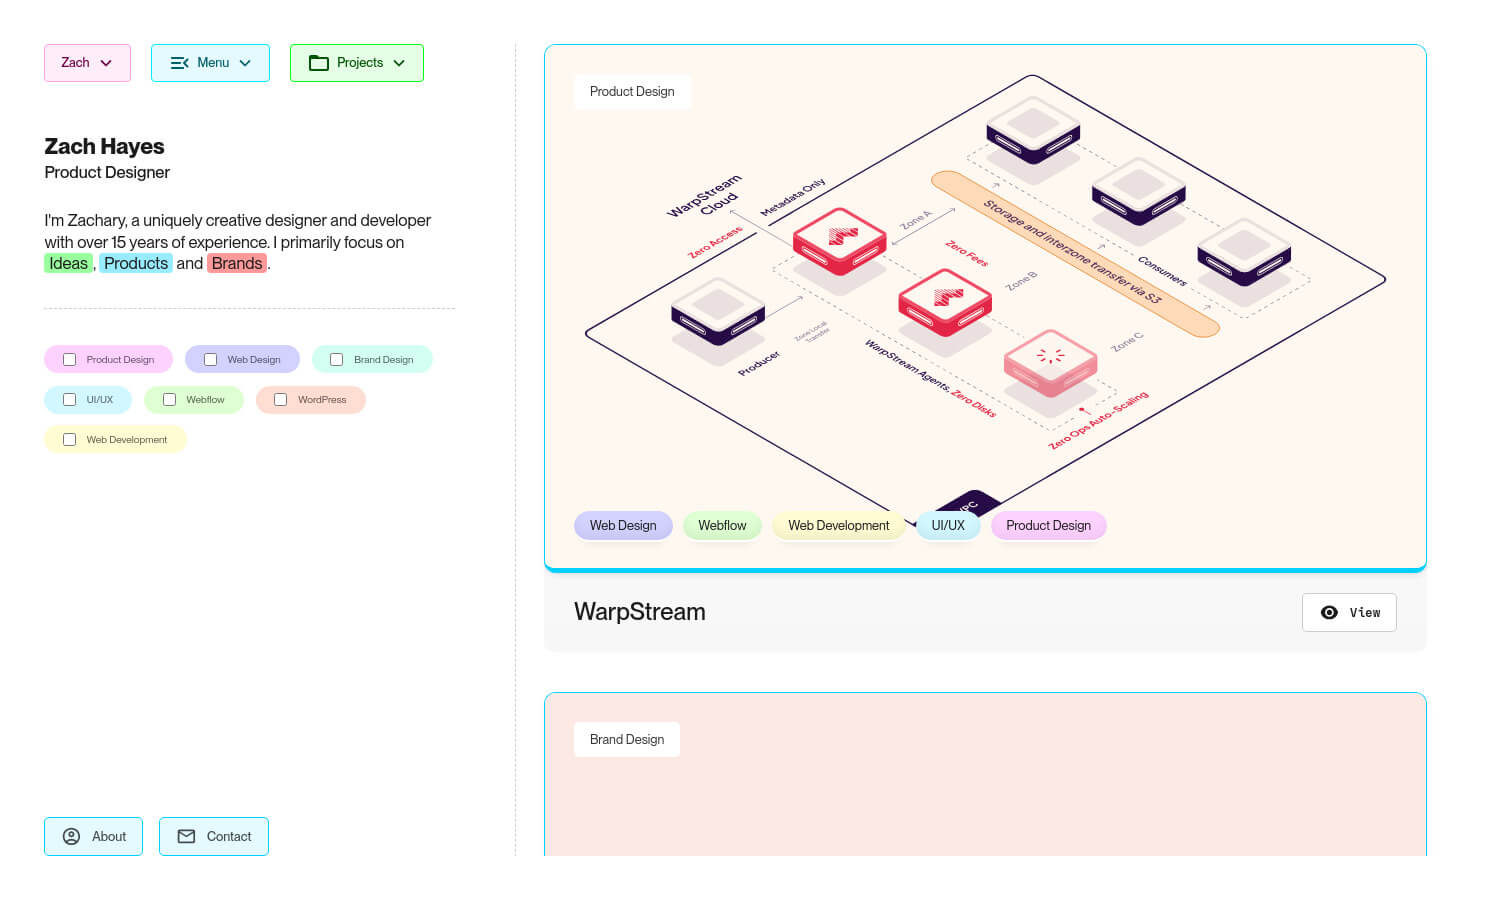
Task: Select the UI/UX tag on WarpStream card
Action: pyautogui.click(x=948, y=525)
